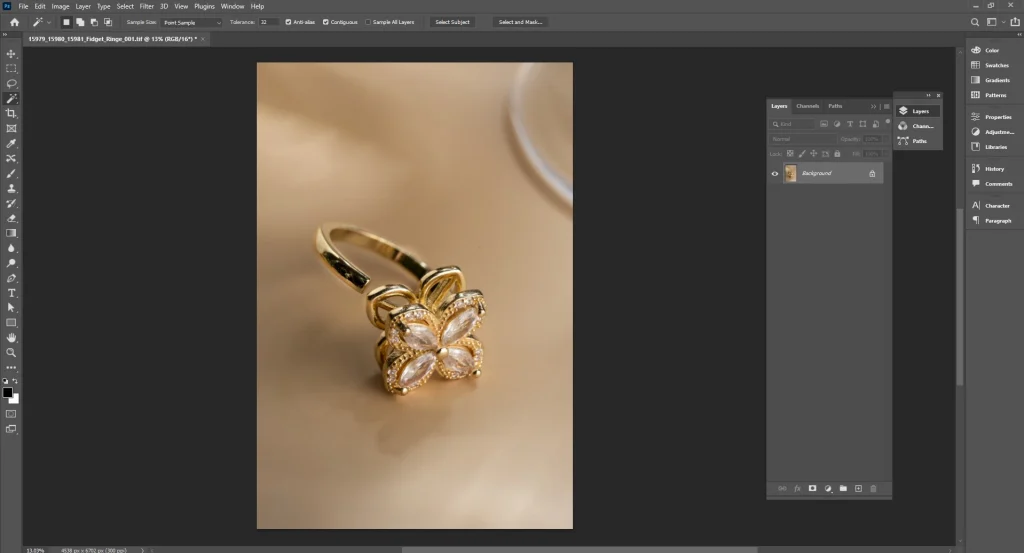Switch to the Channels tab

point(807,106)
